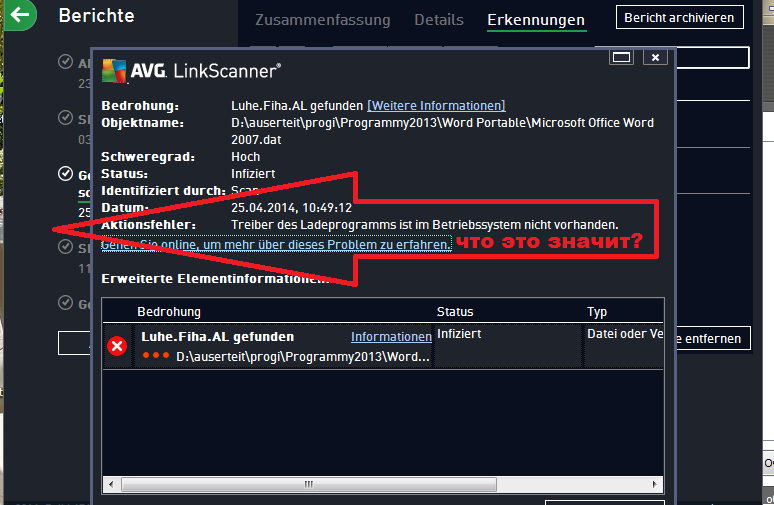774x505 pixels.
Task: Click the three orange severity dots
Action: tap(155, 355)
